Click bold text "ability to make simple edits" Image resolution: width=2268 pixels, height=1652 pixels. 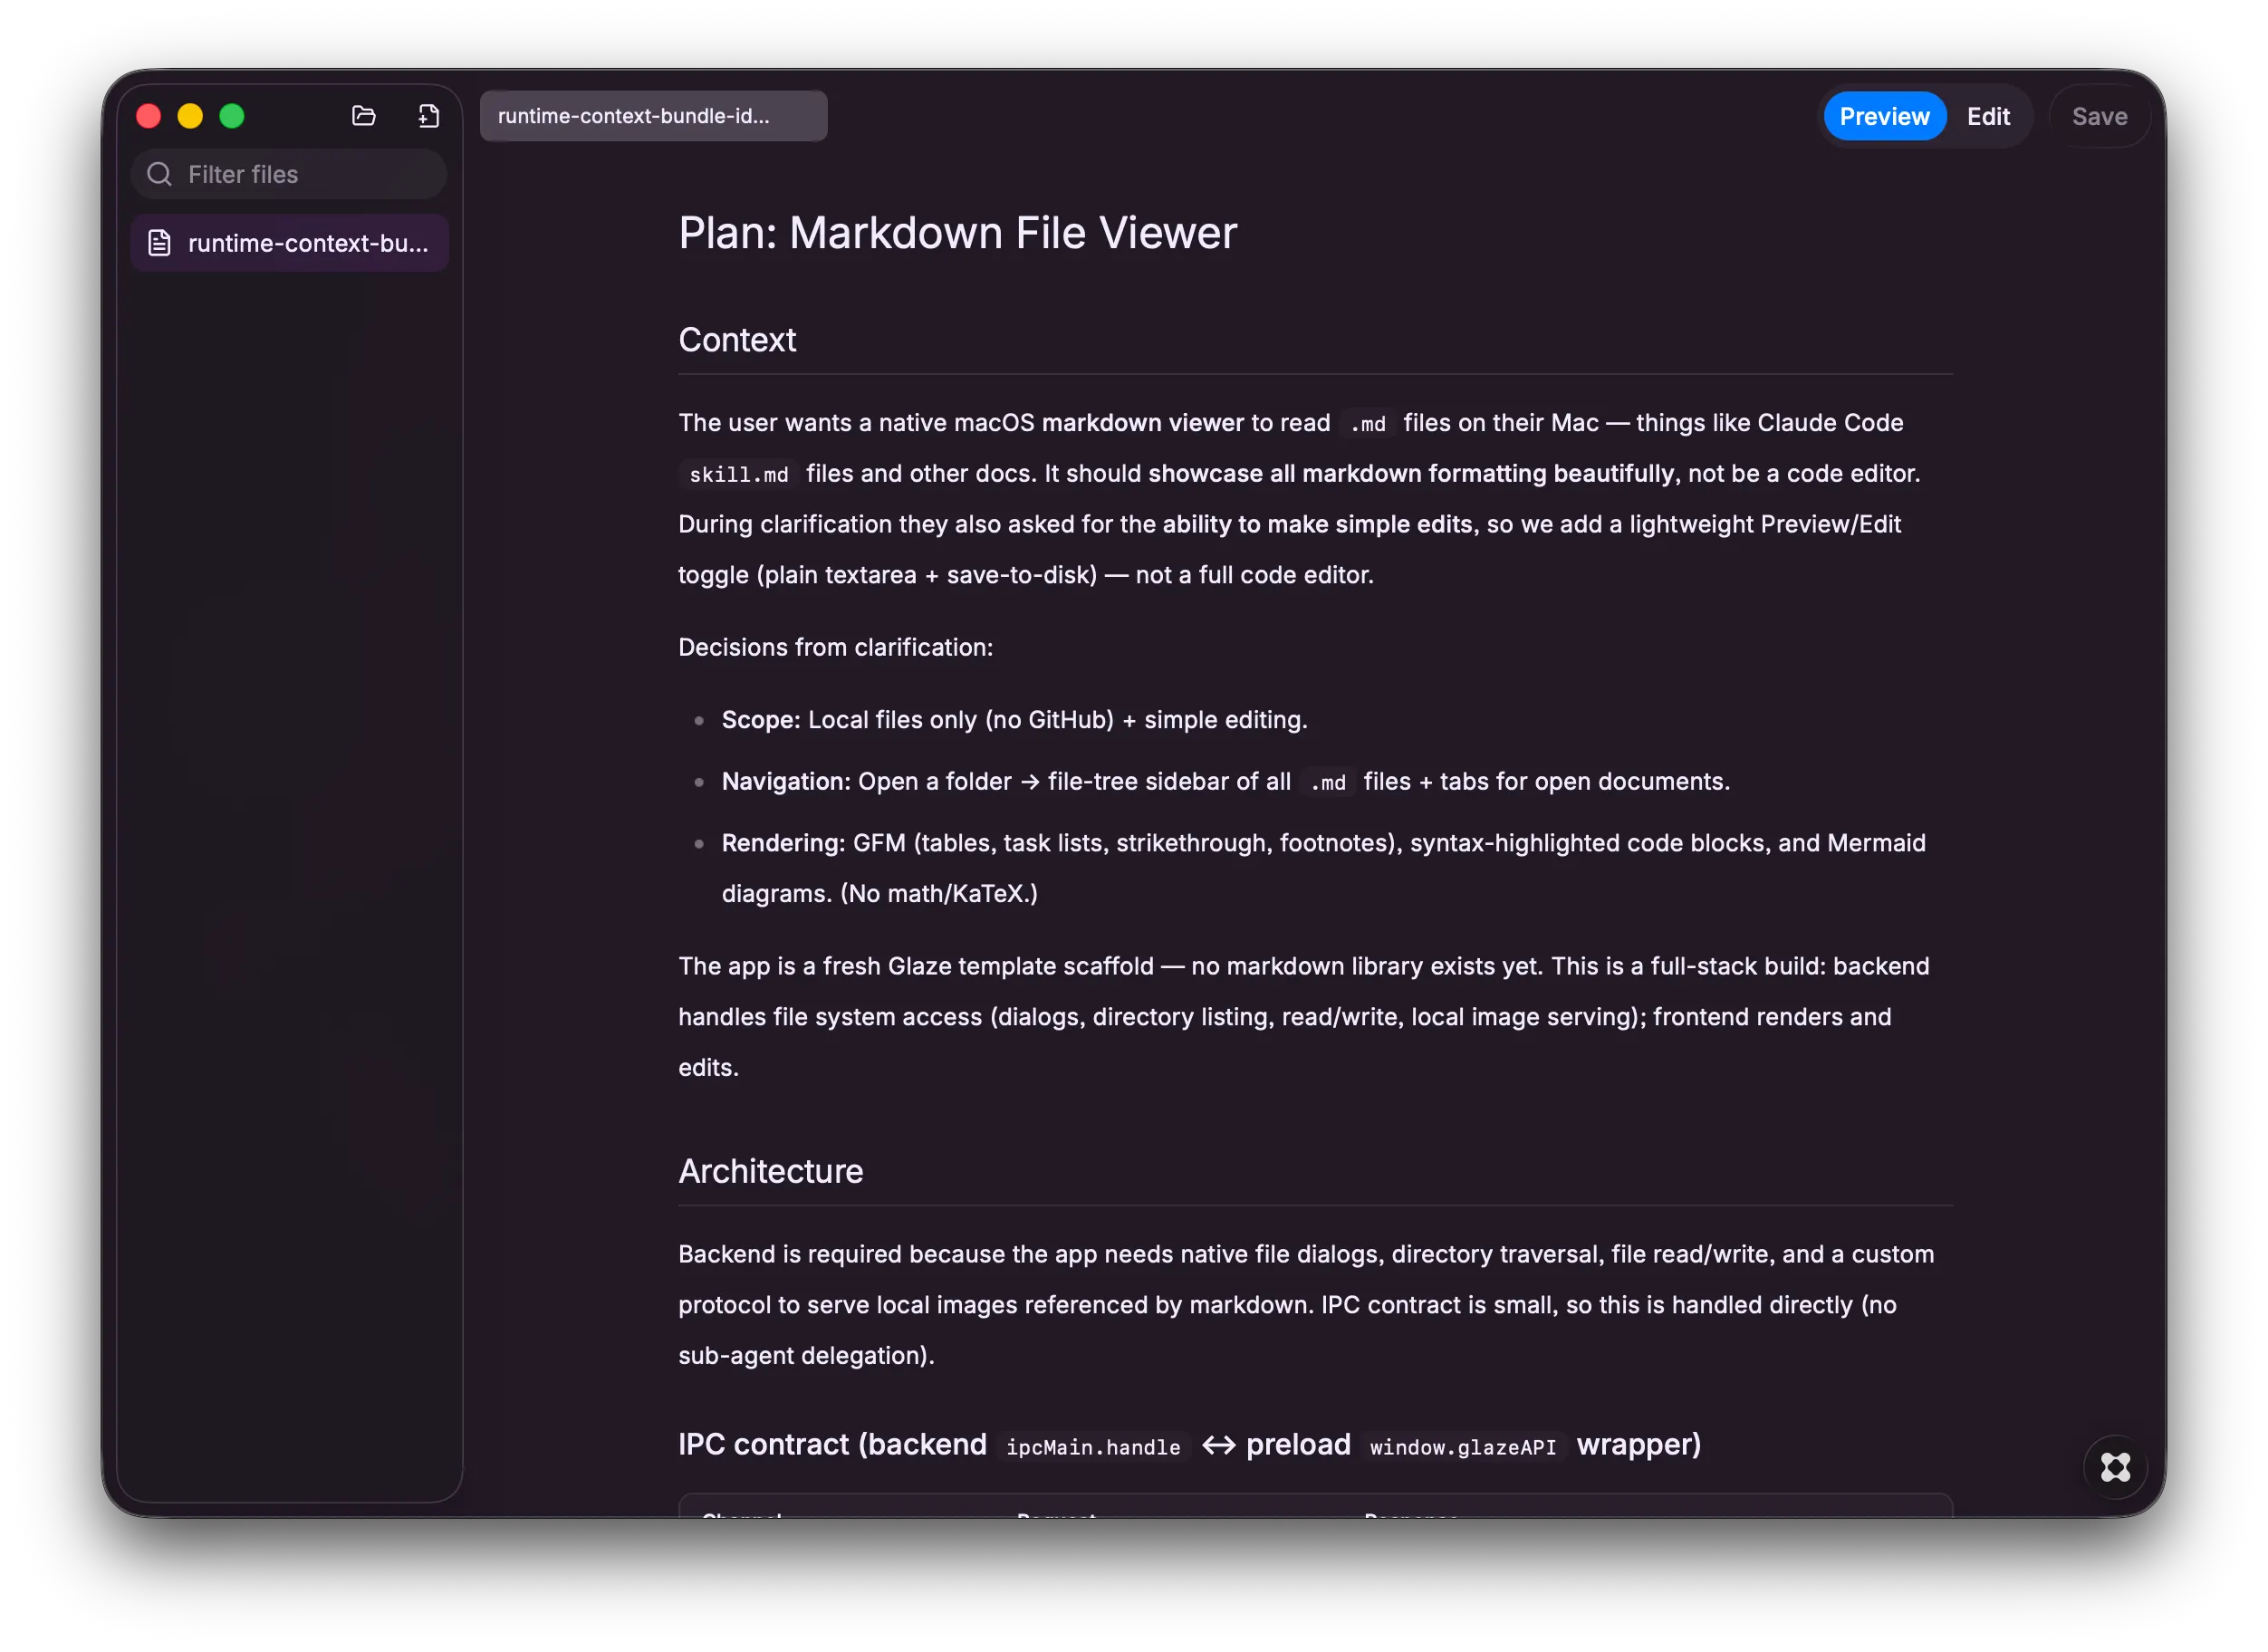coord(1317,524)
